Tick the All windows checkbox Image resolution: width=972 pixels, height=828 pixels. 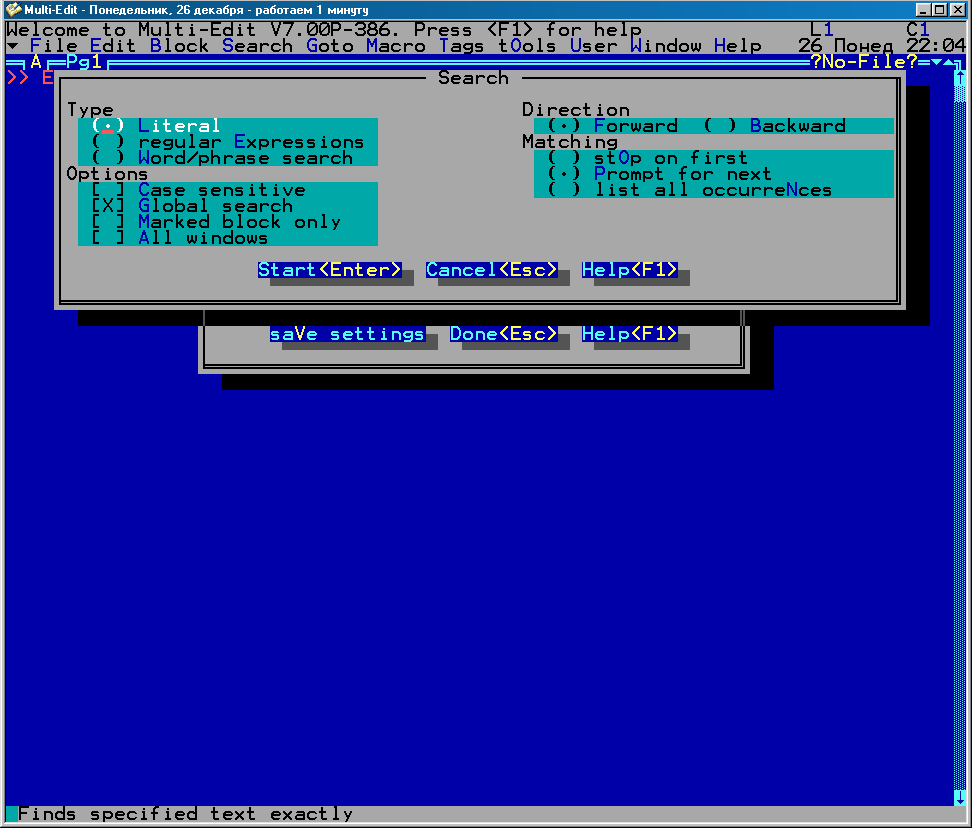coord(180,239)
